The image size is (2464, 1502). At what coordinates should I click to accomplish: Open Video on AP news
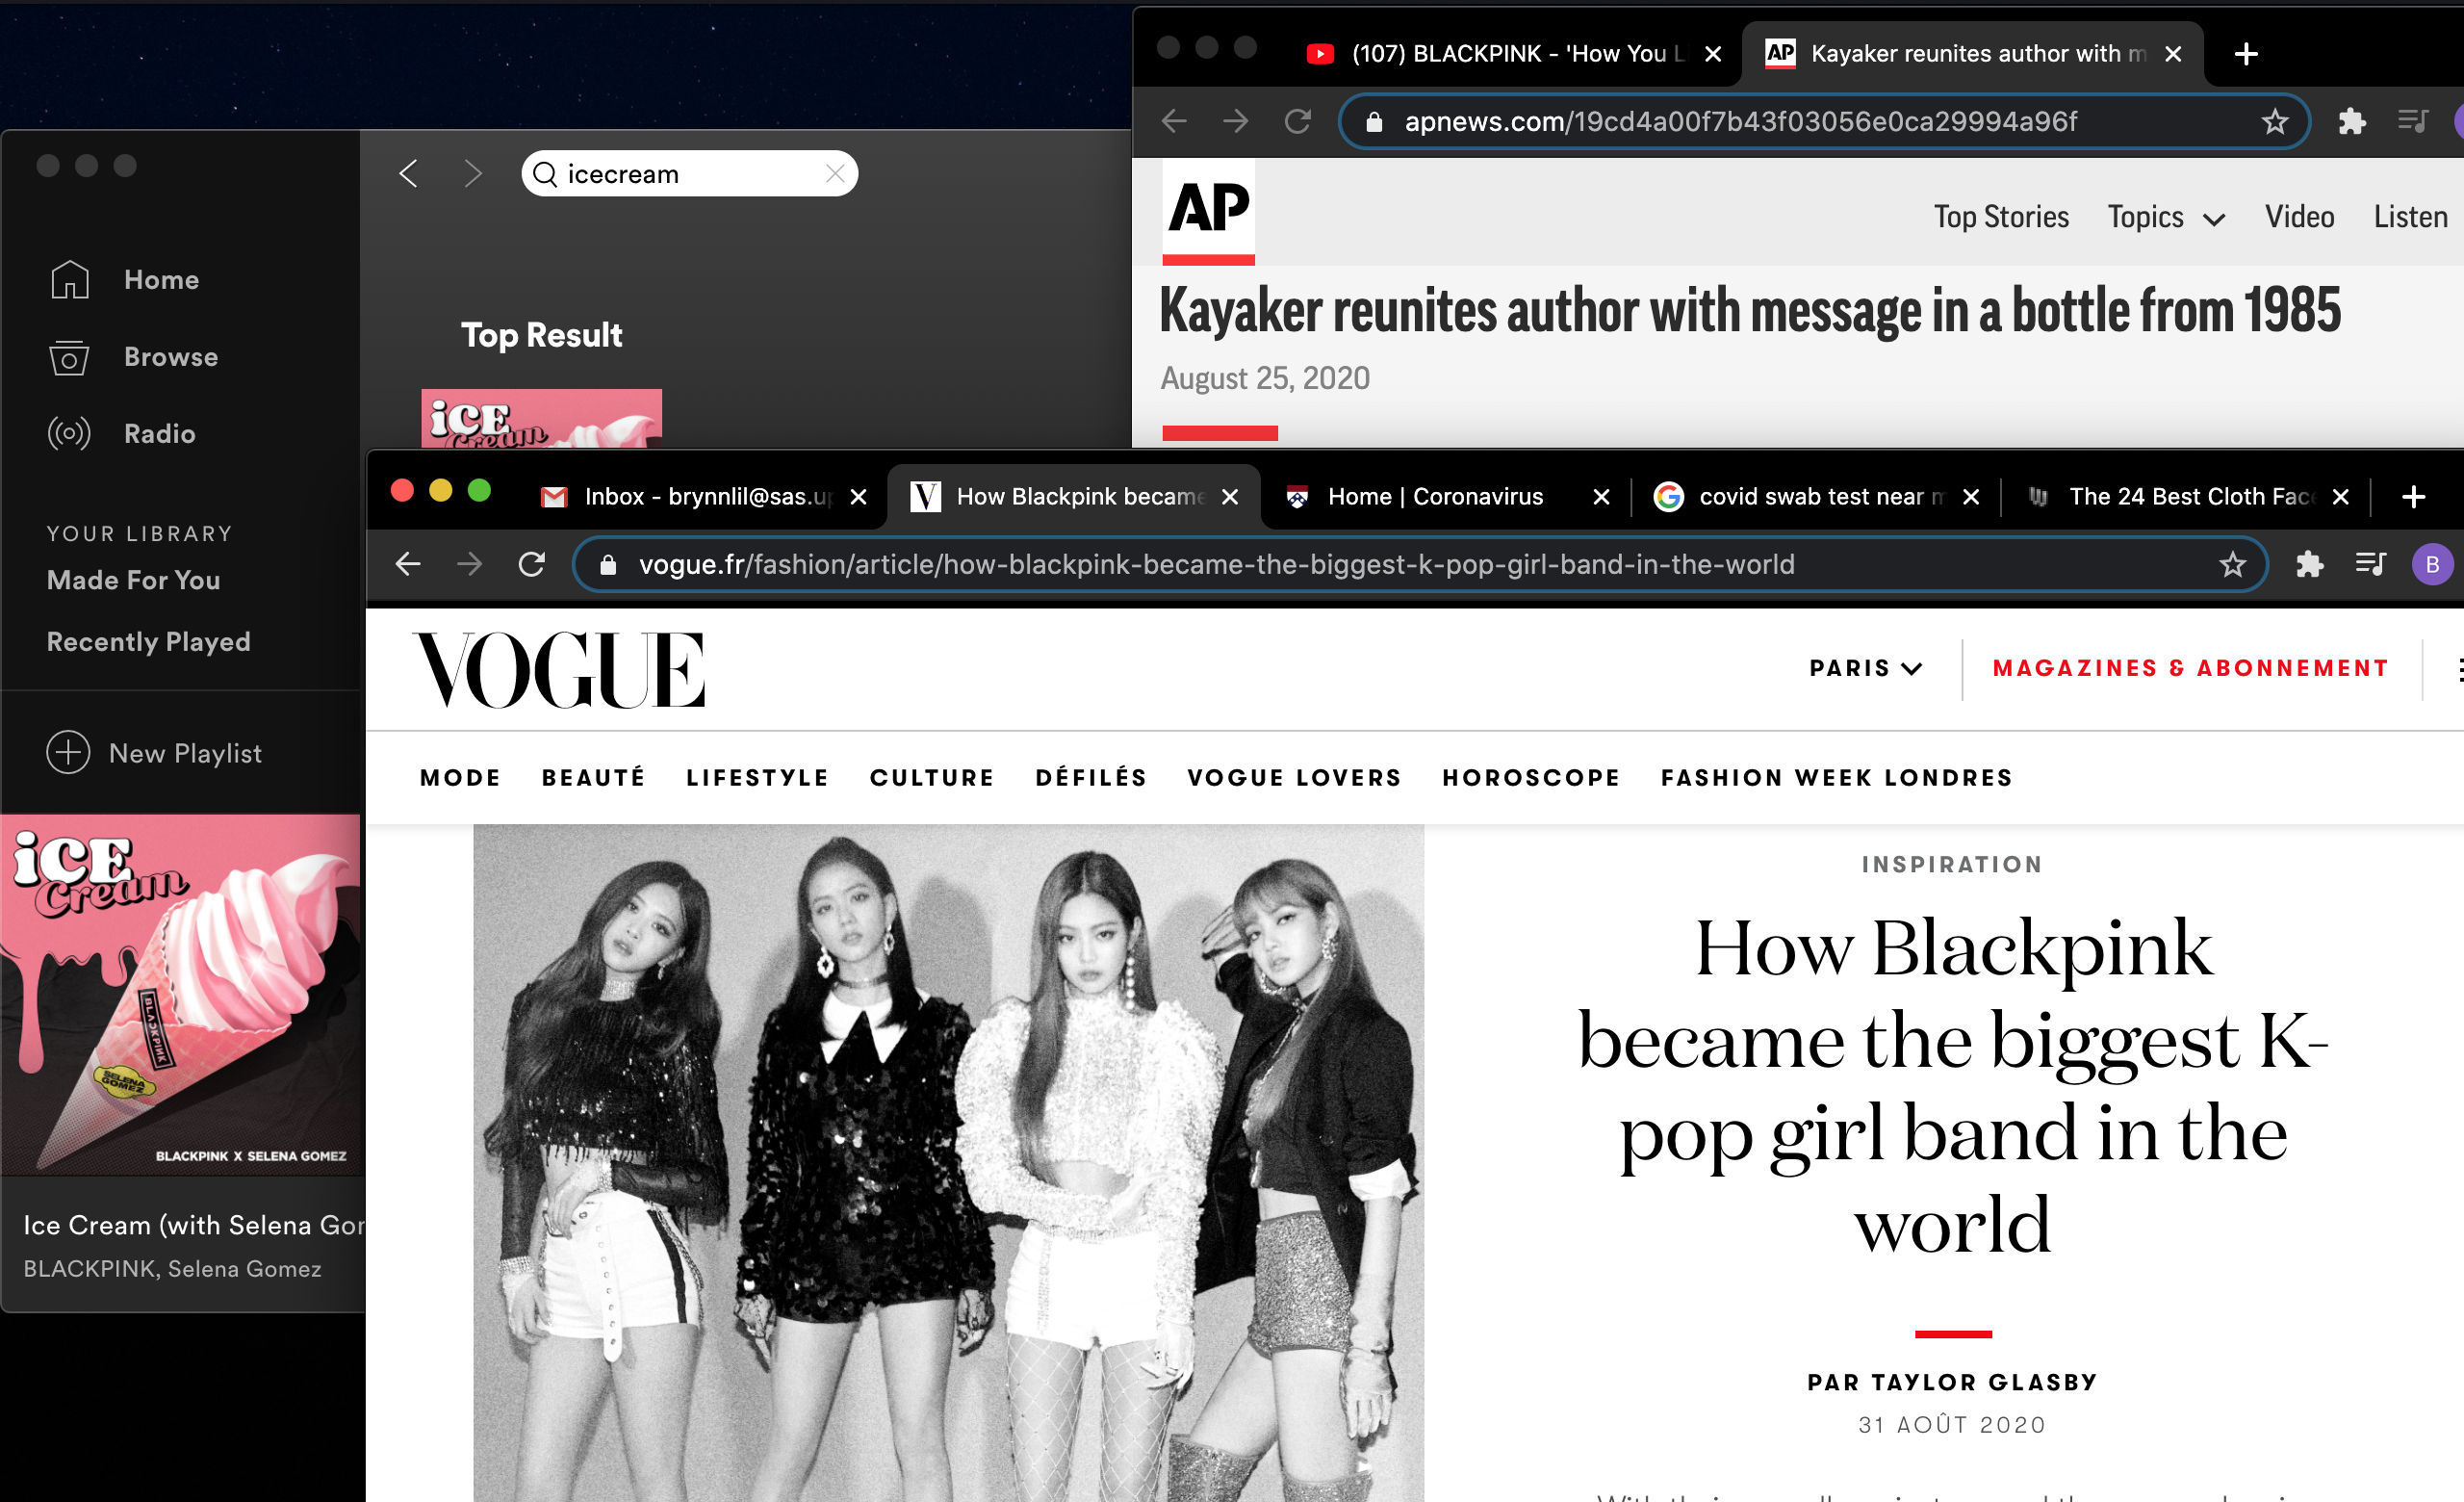[2300, 216]
